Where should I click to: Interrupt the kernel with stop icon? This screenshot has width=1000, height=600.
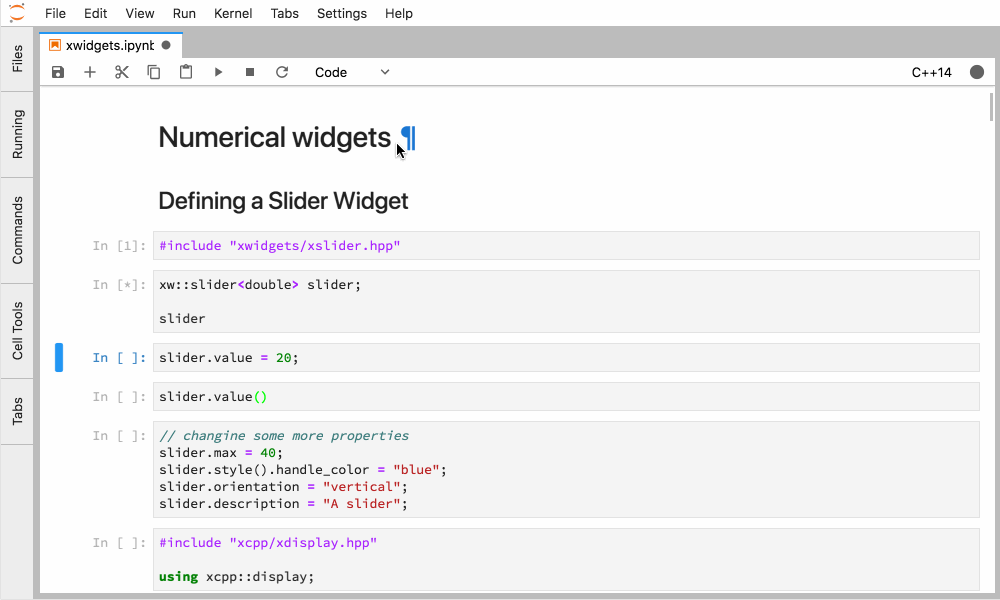click(x=250, y=72)
